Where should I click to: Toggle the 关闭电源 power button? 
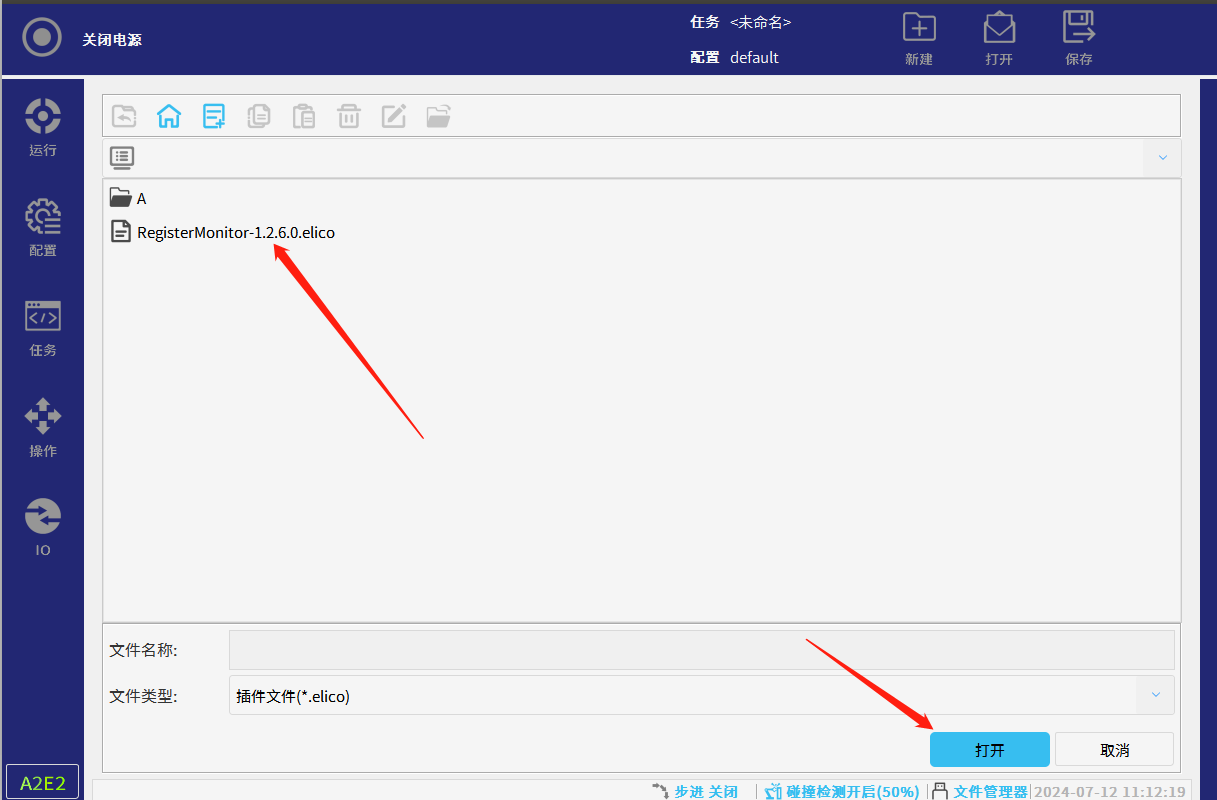click(42, 38)
